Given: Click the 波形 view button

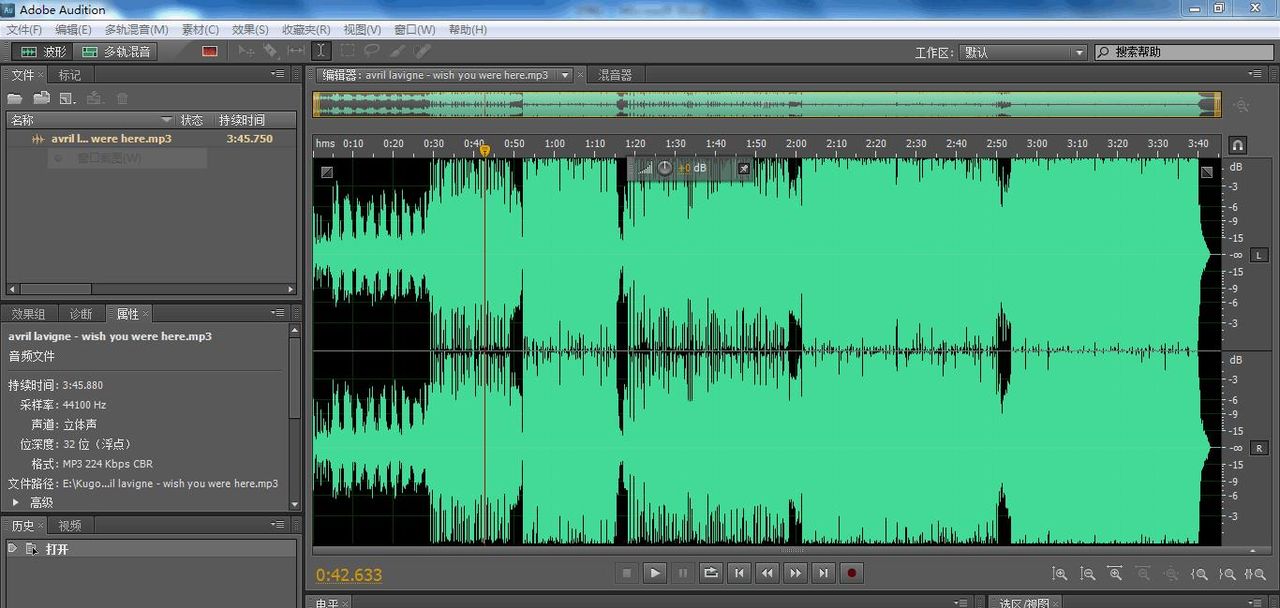Looking at the screenshot, I should pyautogui.click(x=42, y=51).
